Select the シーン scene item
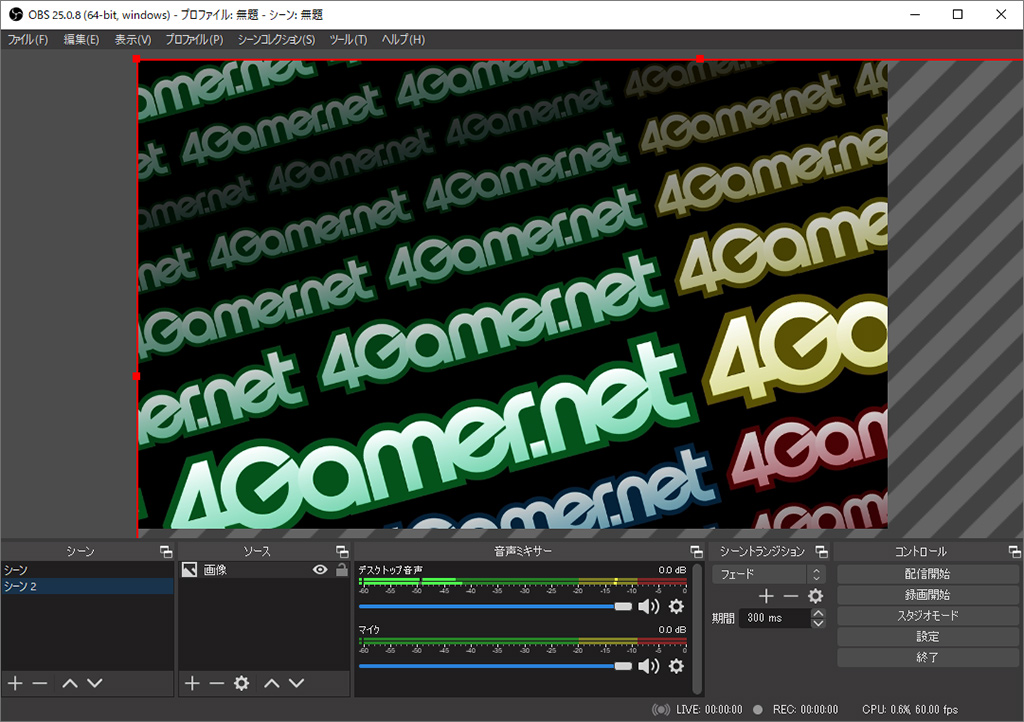The height and width of the screenshot is (722, 1024). click(87, 570)
